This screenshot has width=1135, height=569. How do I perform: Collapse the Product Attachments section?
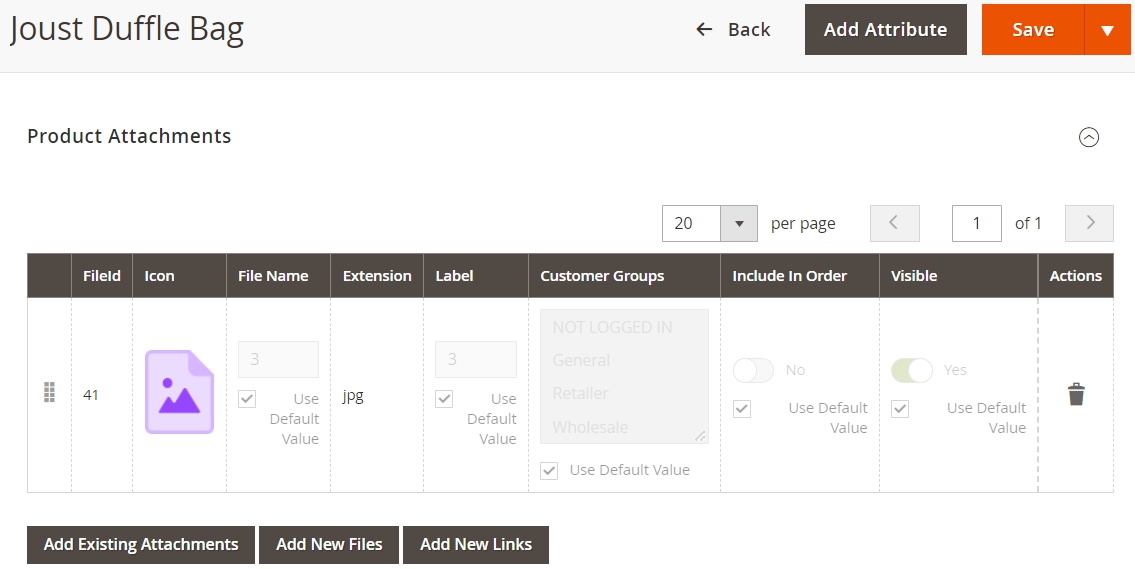pyautogui.click(x=1089, y=137)
